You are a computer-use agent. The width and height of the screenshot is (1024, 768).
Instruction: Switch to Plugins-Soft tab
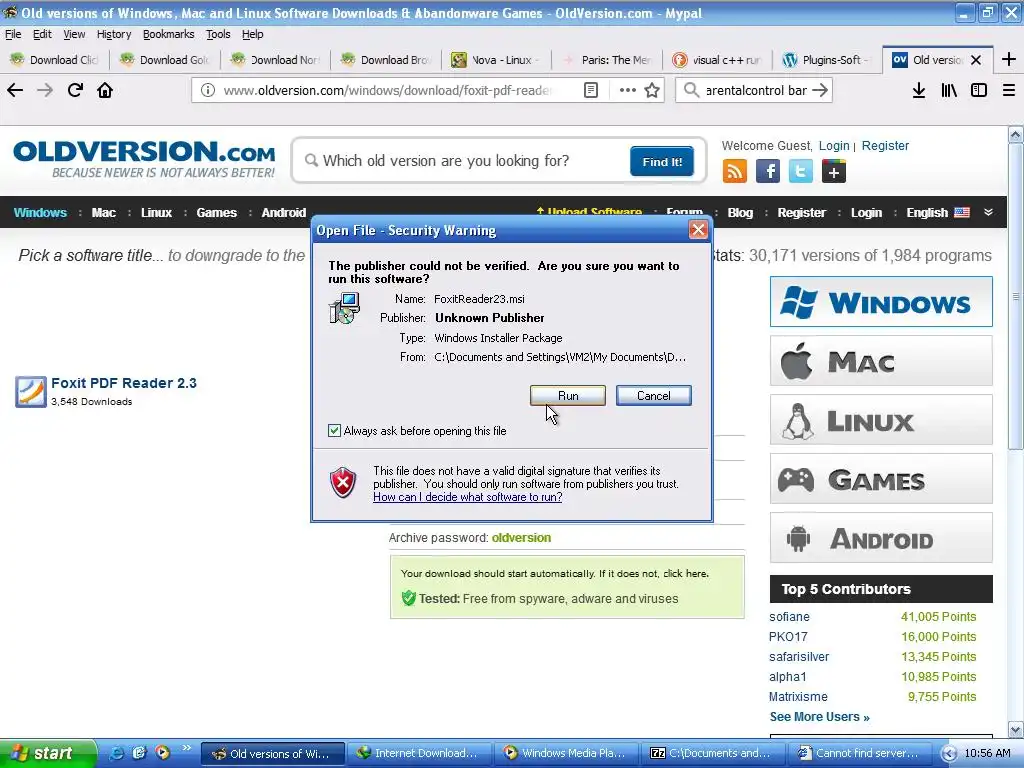(827, 60)
